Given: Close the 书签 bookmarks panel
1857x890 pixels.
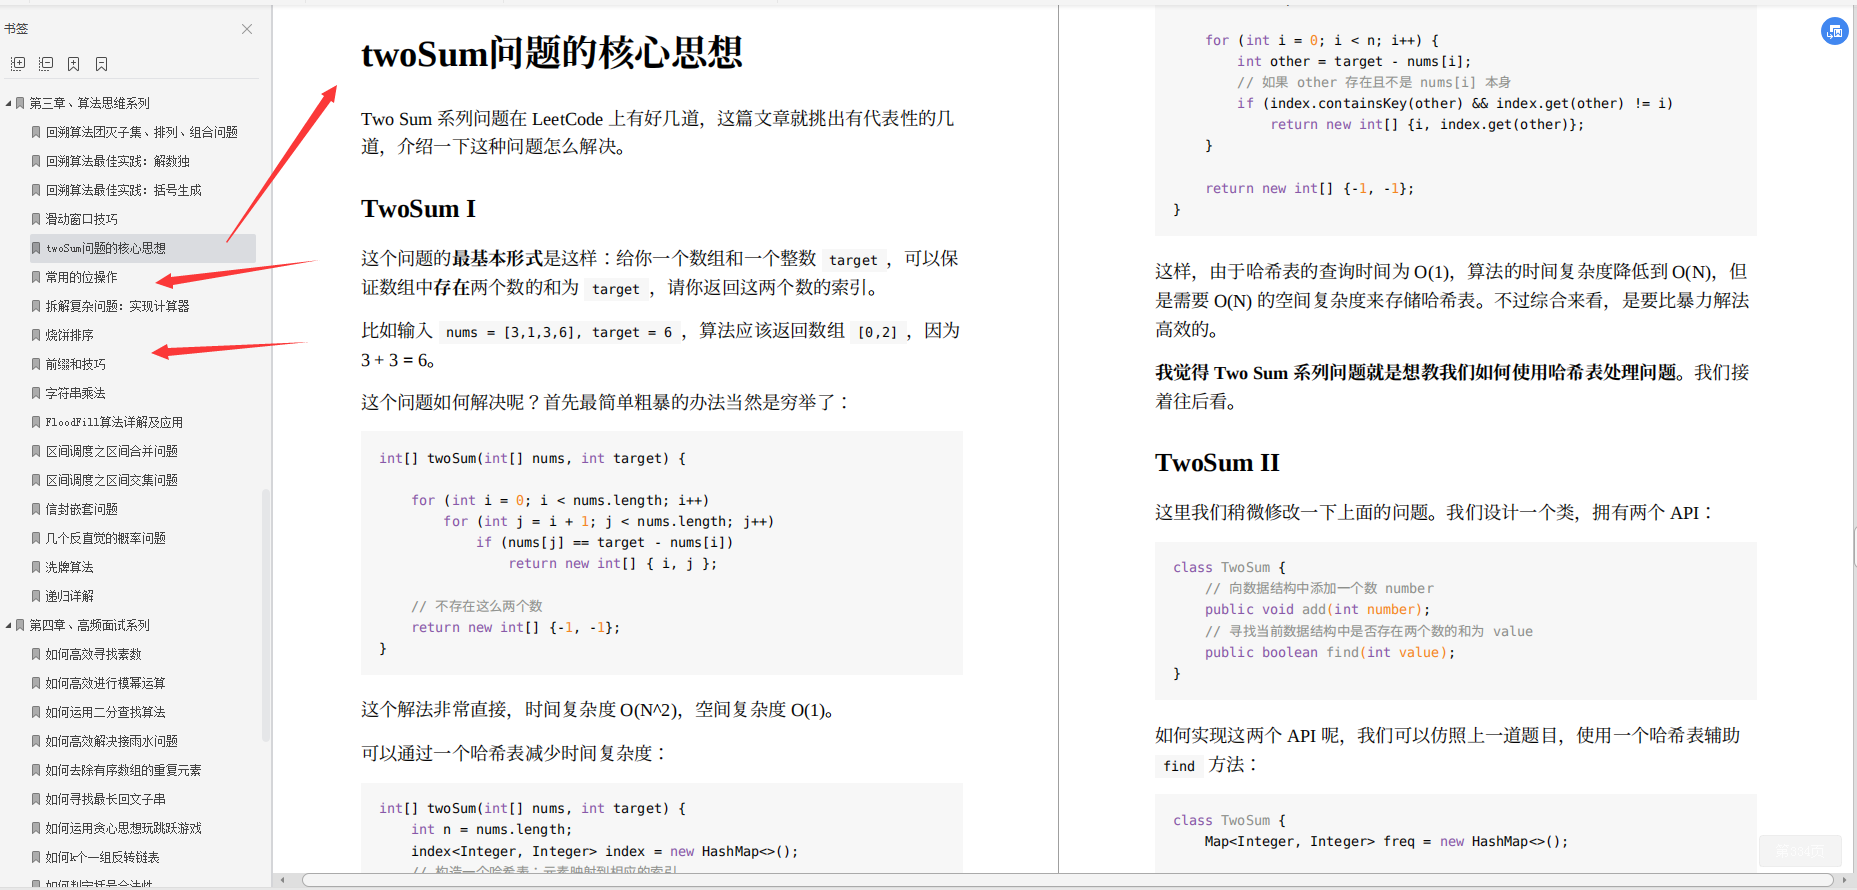Looking at the screenshot, I should (x=247, y=29).
